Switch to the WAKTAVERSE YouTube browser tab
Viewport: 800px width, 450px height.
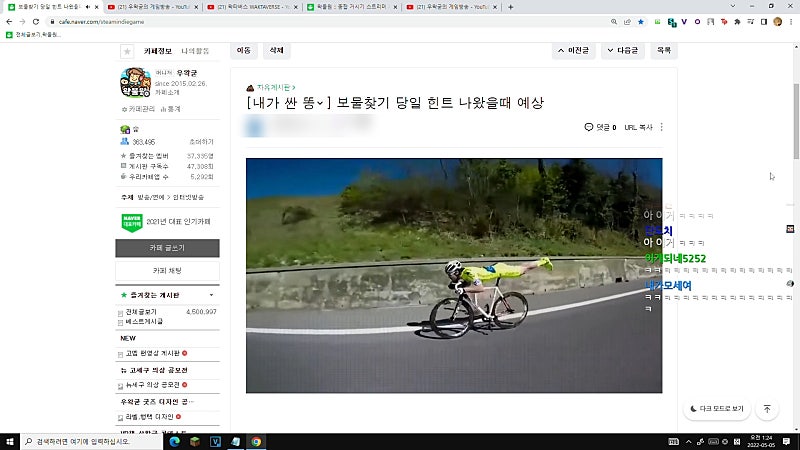click(x=253, y=7)
